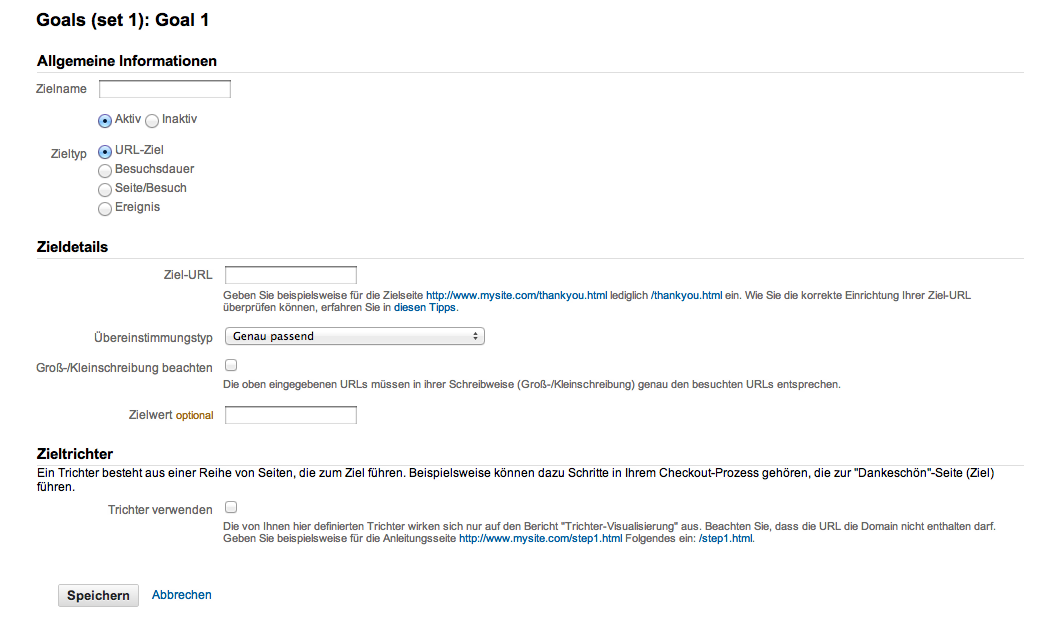Choose URL-Ziel as goal type

[x=105, y=151]
